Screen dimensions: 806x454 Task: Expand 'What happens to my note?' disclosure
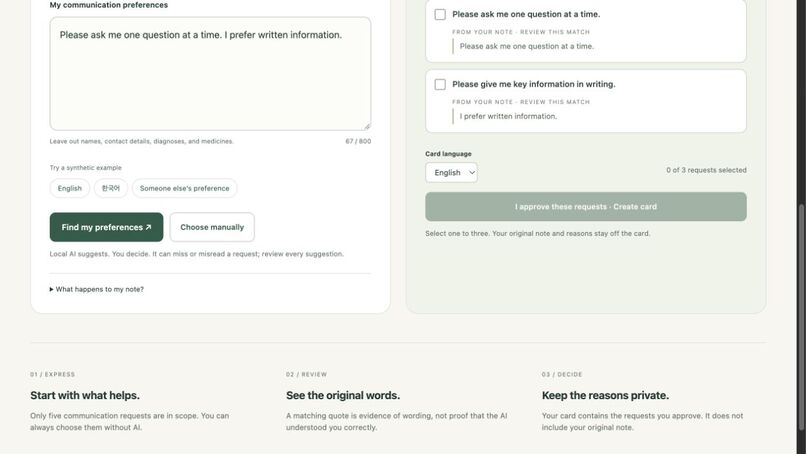click(x=97, y=289)
